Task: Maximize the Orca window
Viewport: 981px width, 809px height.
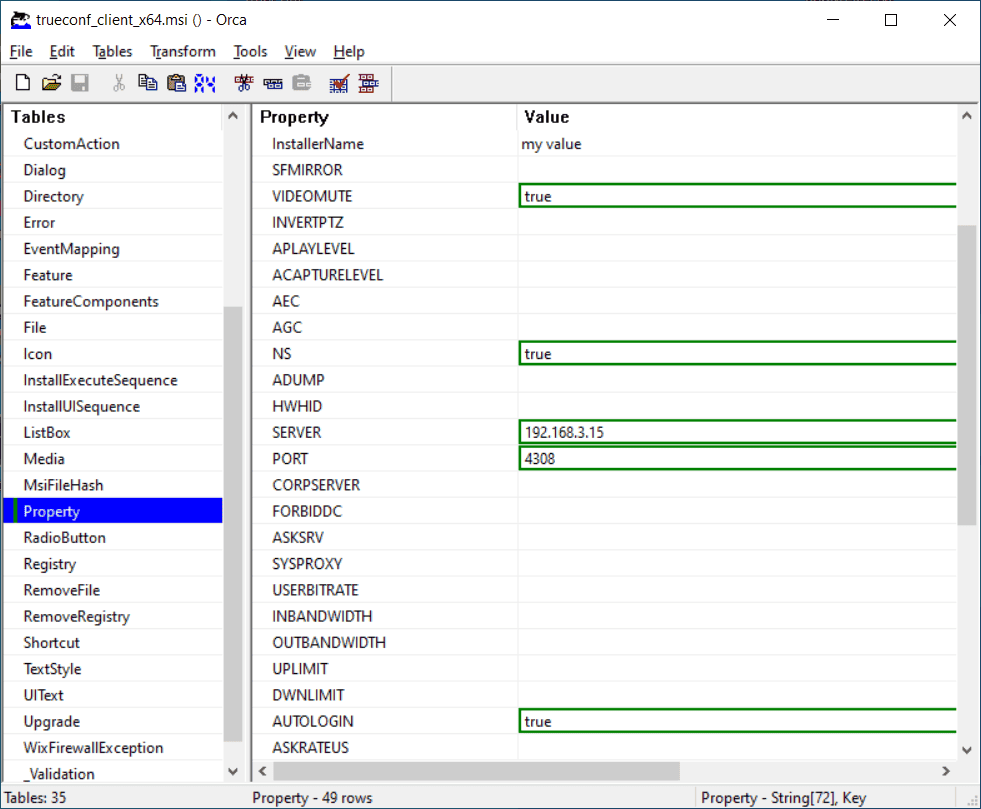Action: [891, 20]
